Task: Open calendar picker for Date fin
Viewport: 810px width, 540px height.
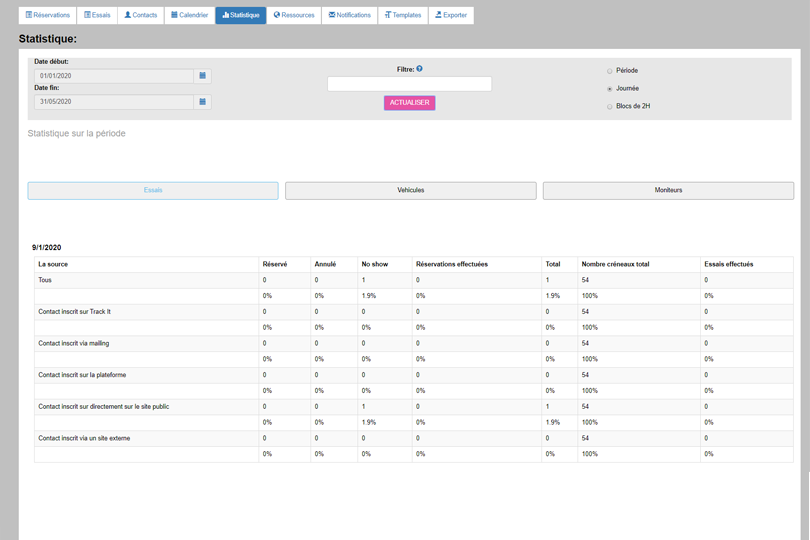Action: [202, 102]
